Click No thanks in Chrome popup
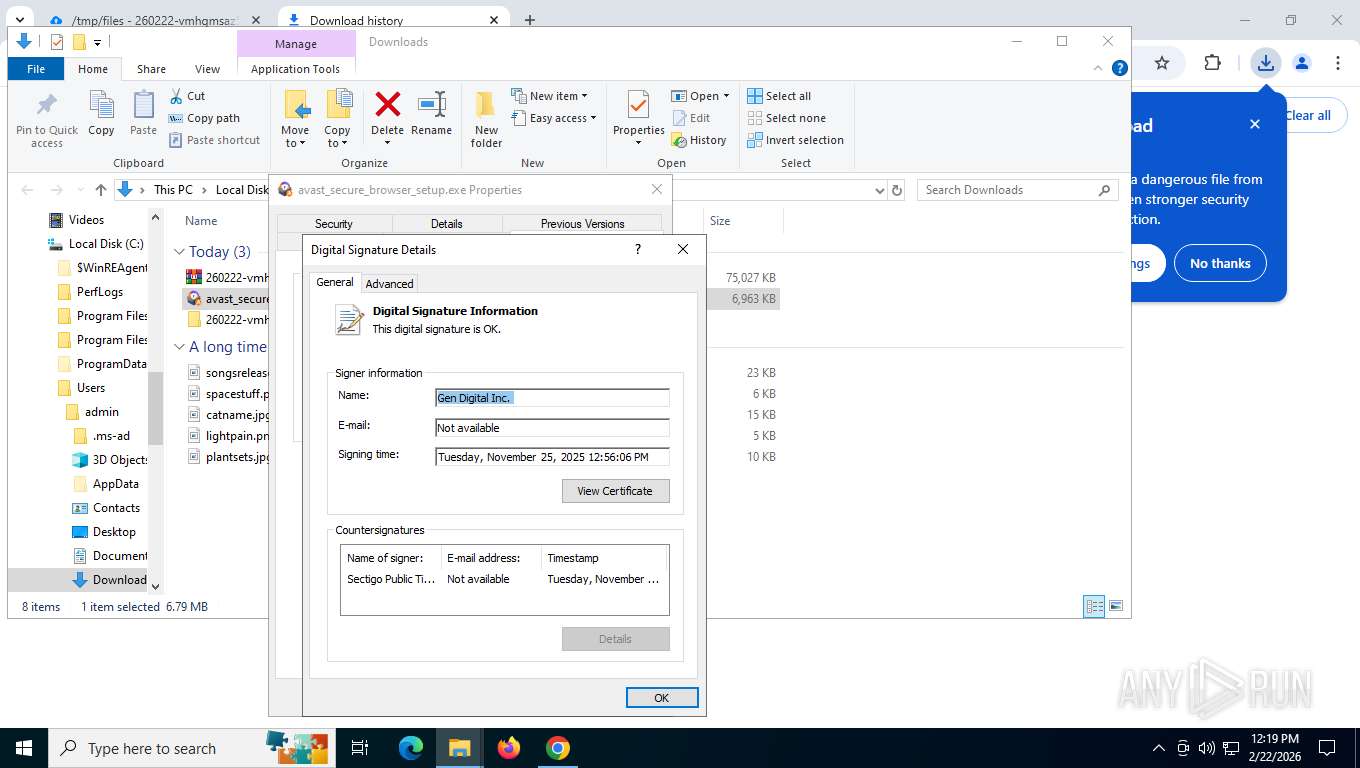 point(1220,263)
